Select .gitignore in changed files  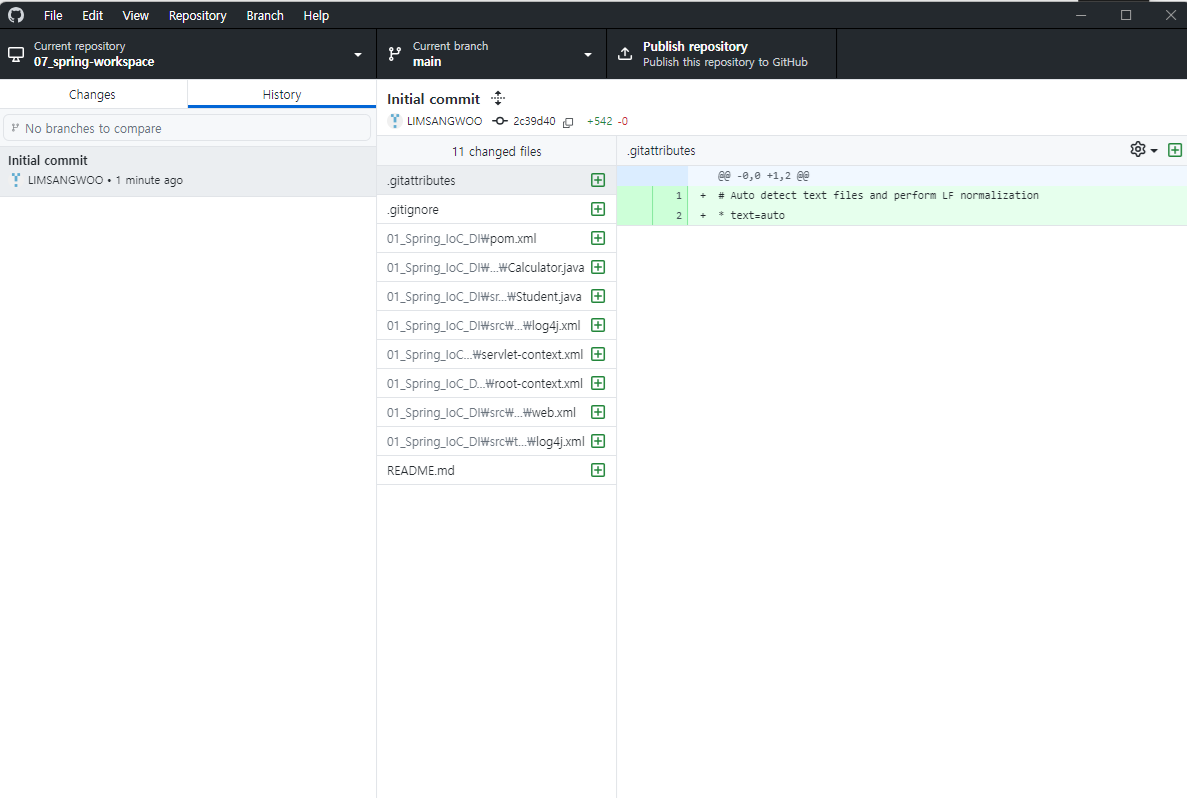point(497,209)
